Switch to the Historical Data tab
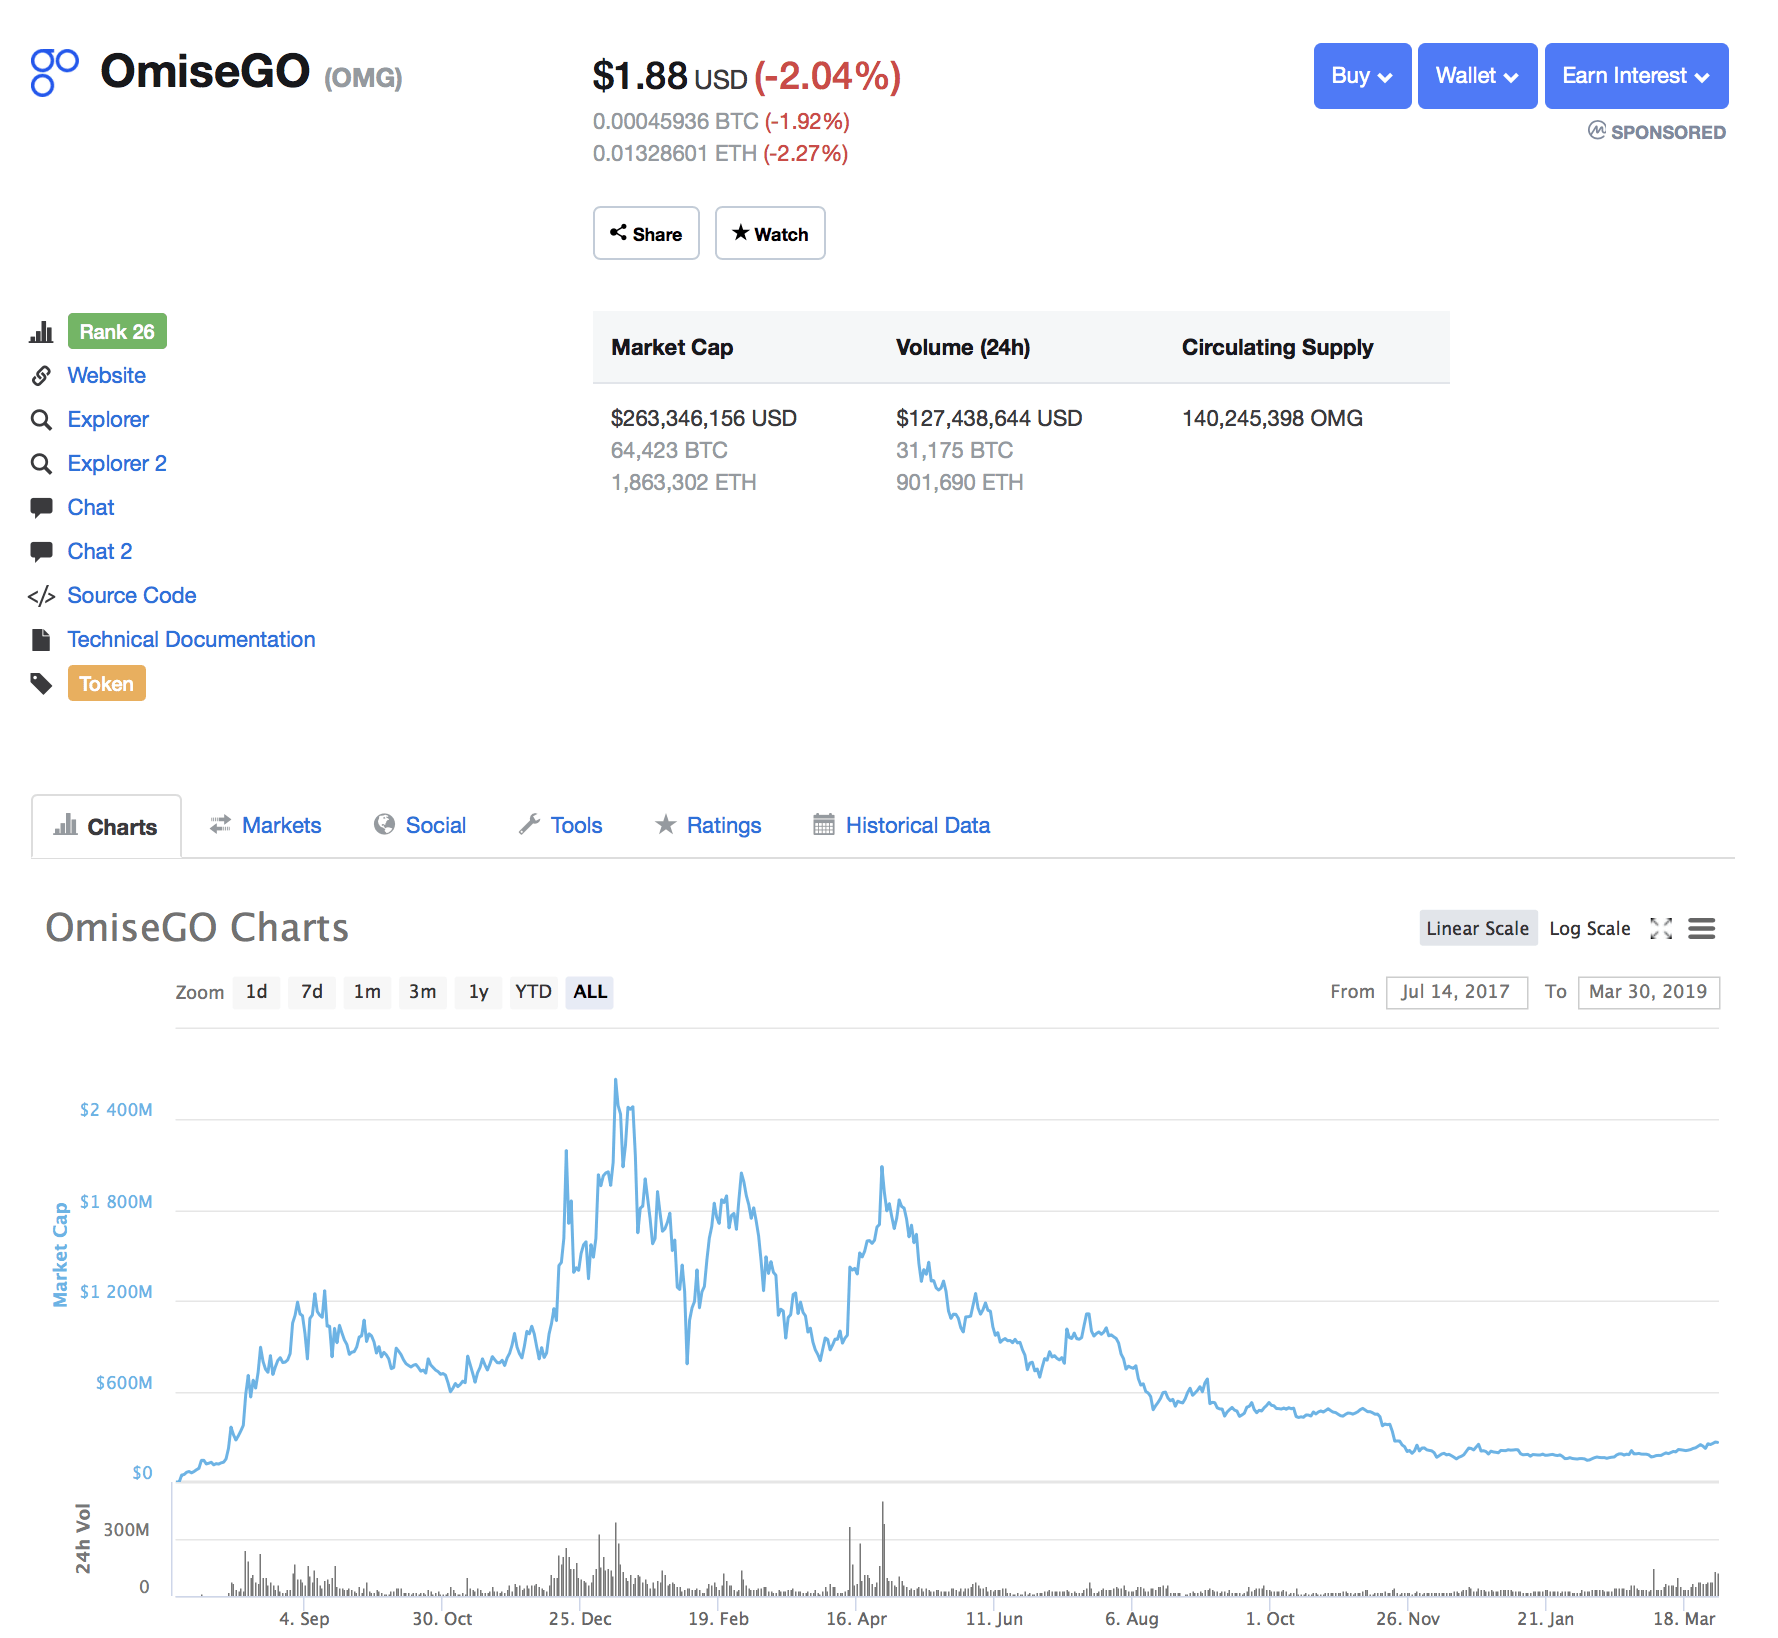 coord(901,825)
